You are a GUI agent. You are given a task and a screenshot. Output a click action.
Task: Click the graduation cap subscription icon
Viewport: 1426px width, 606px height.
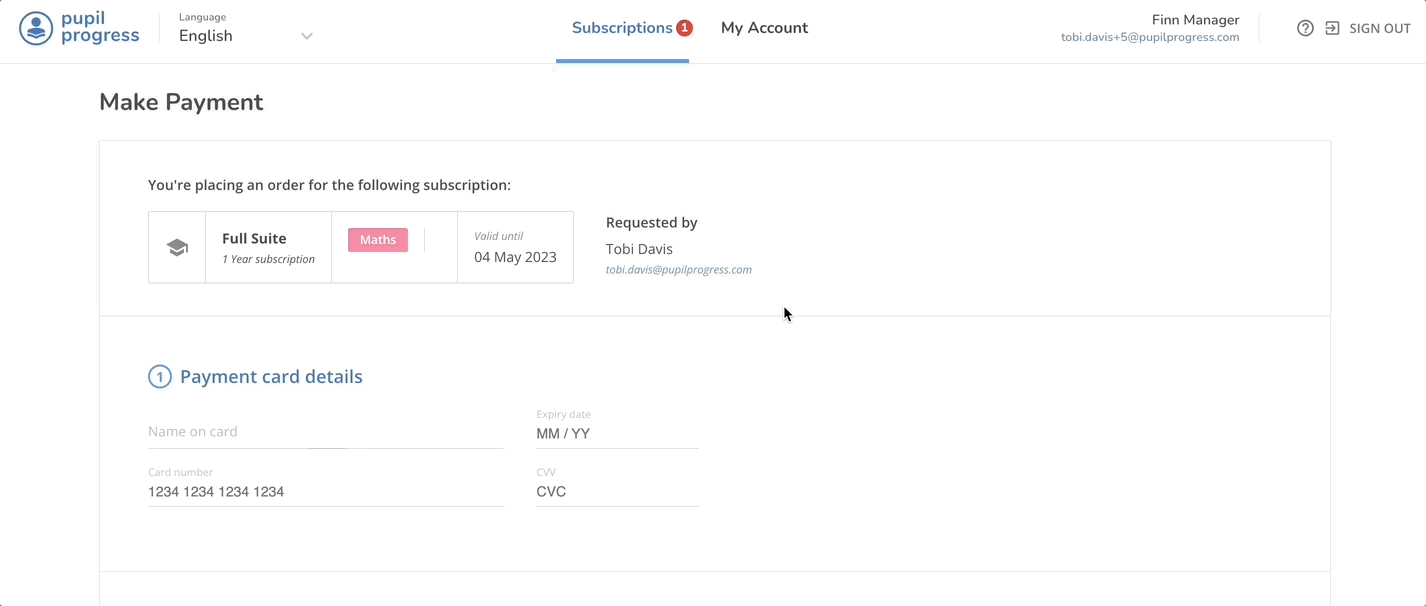pos(177,248)
